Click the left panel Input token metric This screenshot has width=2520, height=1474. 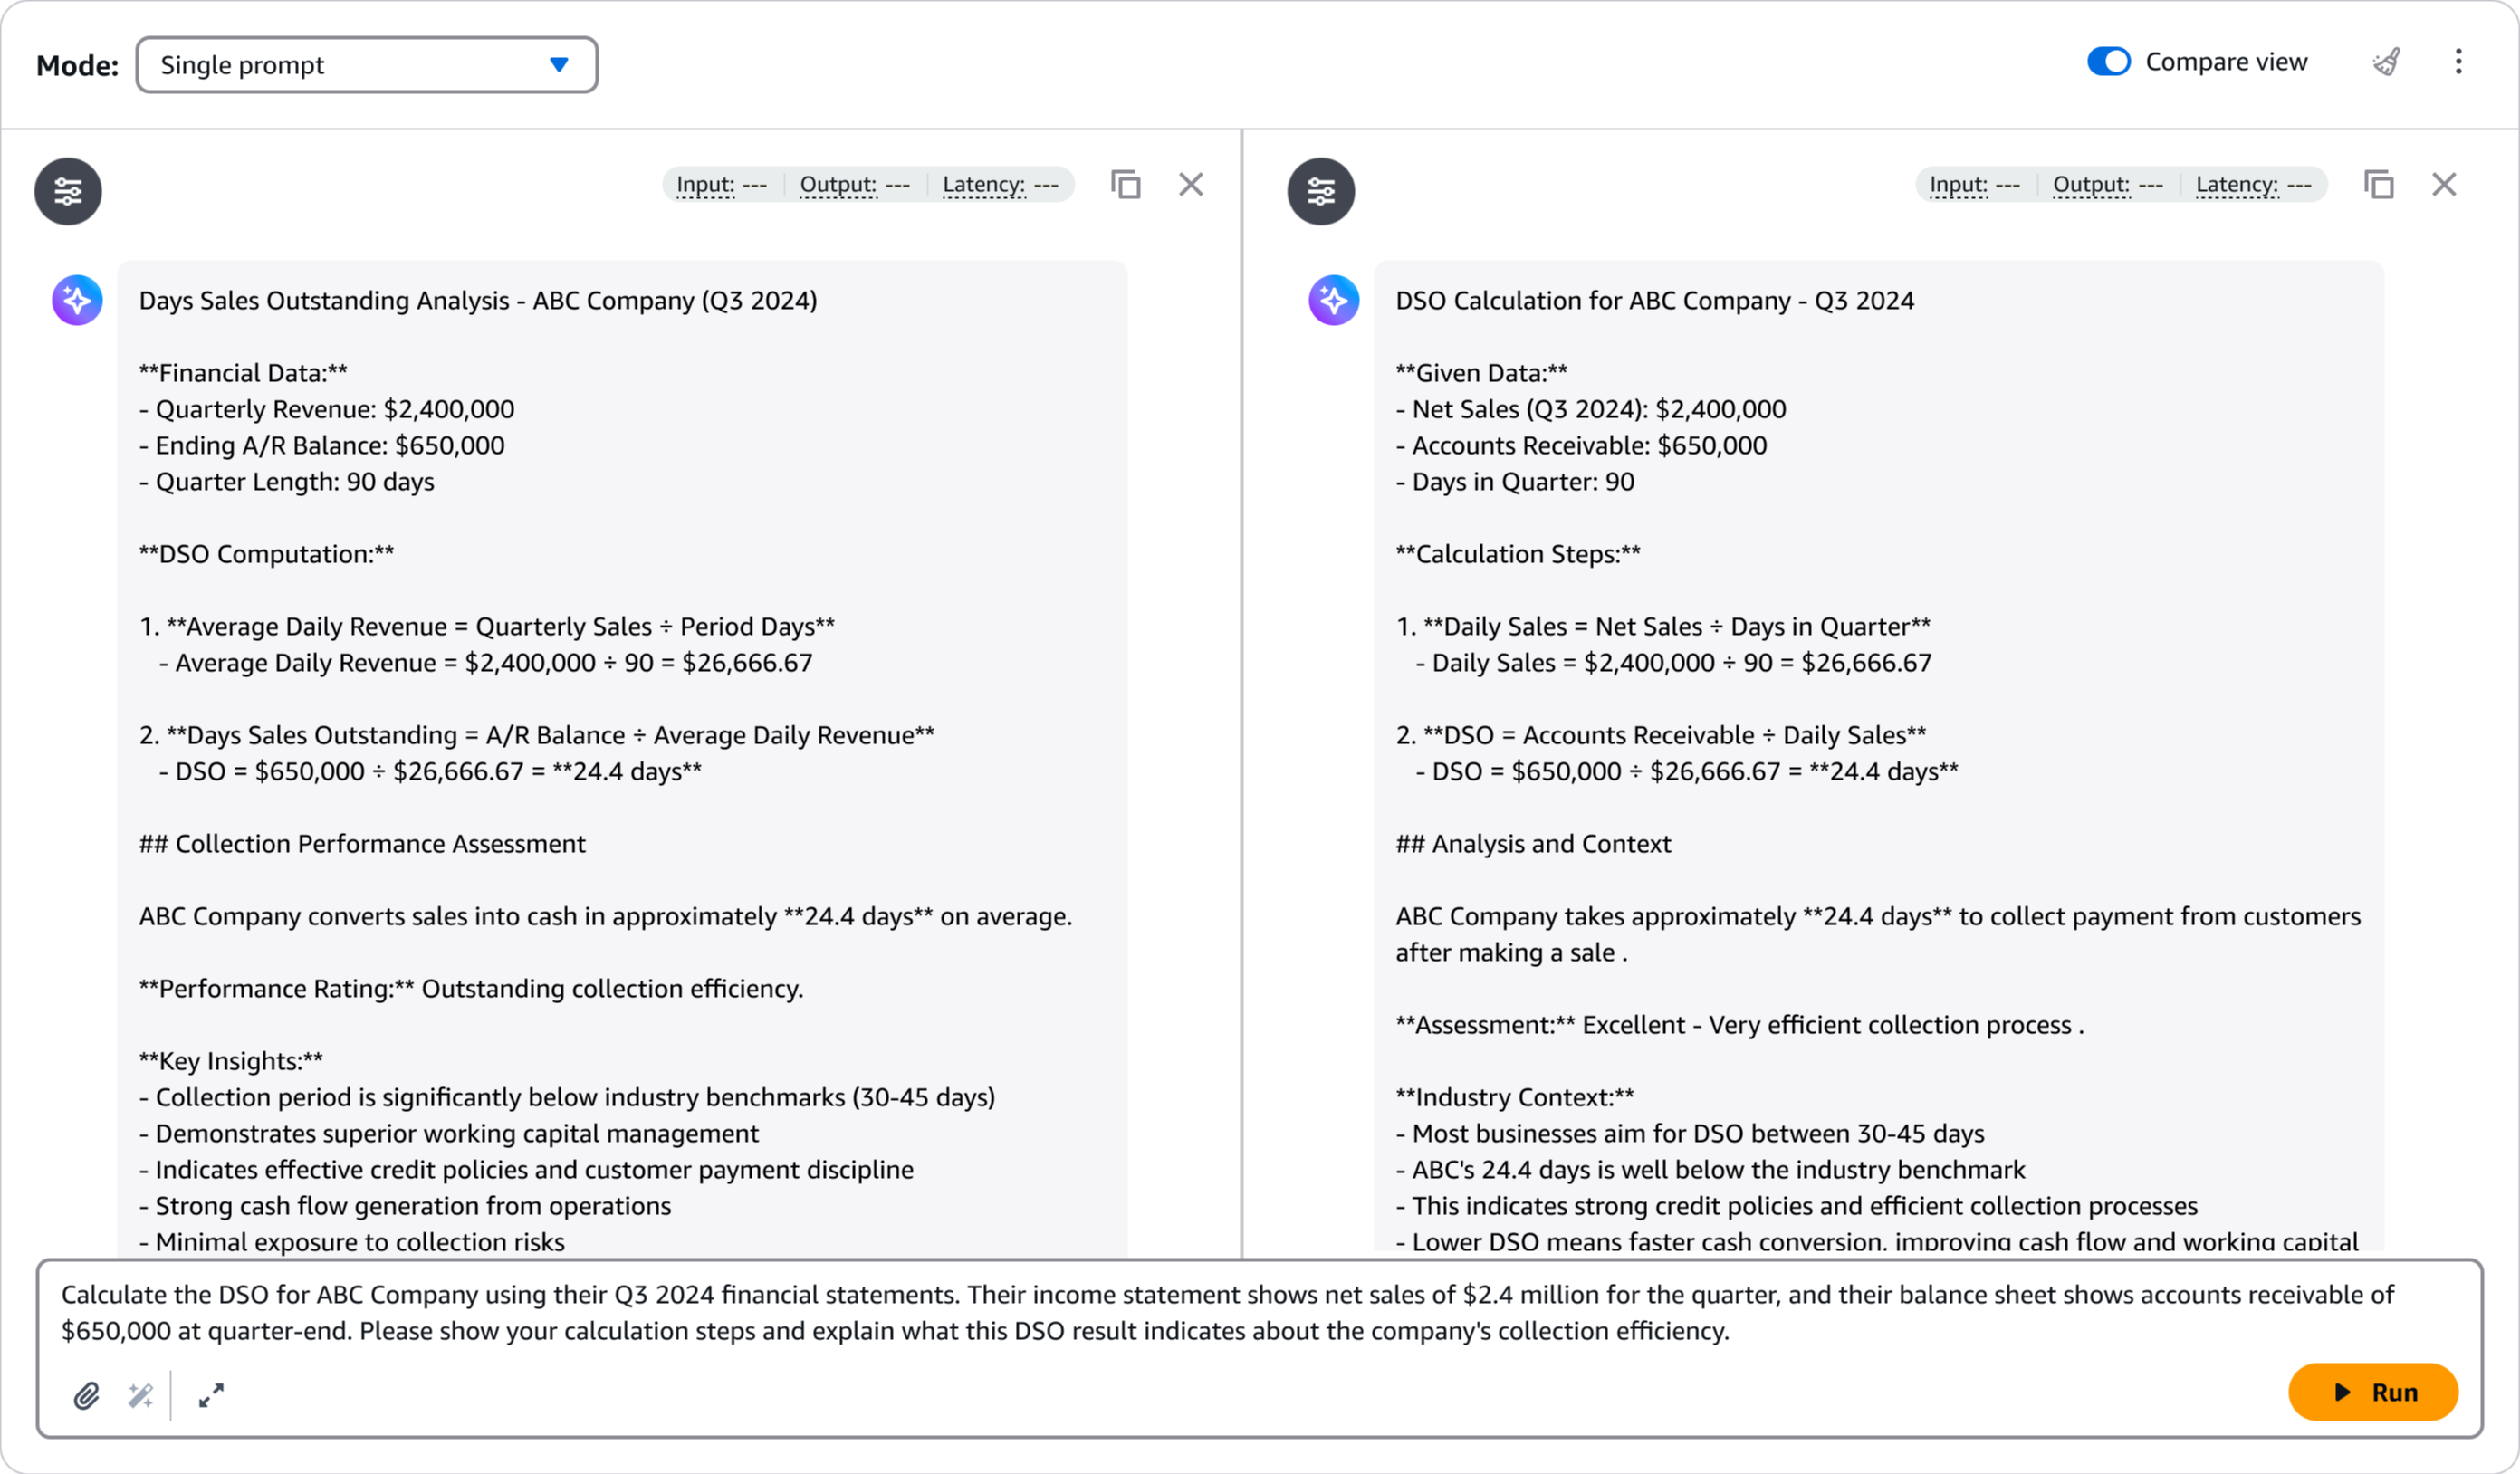click(721, 185)
